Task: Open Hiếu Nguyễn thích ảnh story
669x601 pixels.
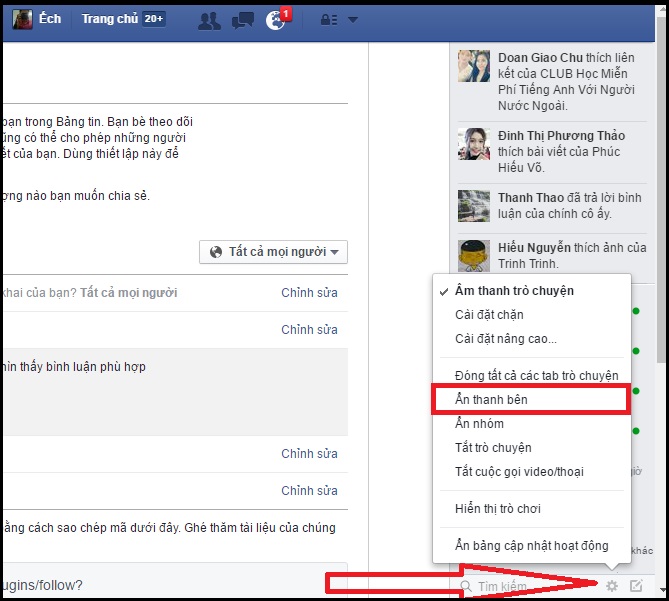Action: 572,255
